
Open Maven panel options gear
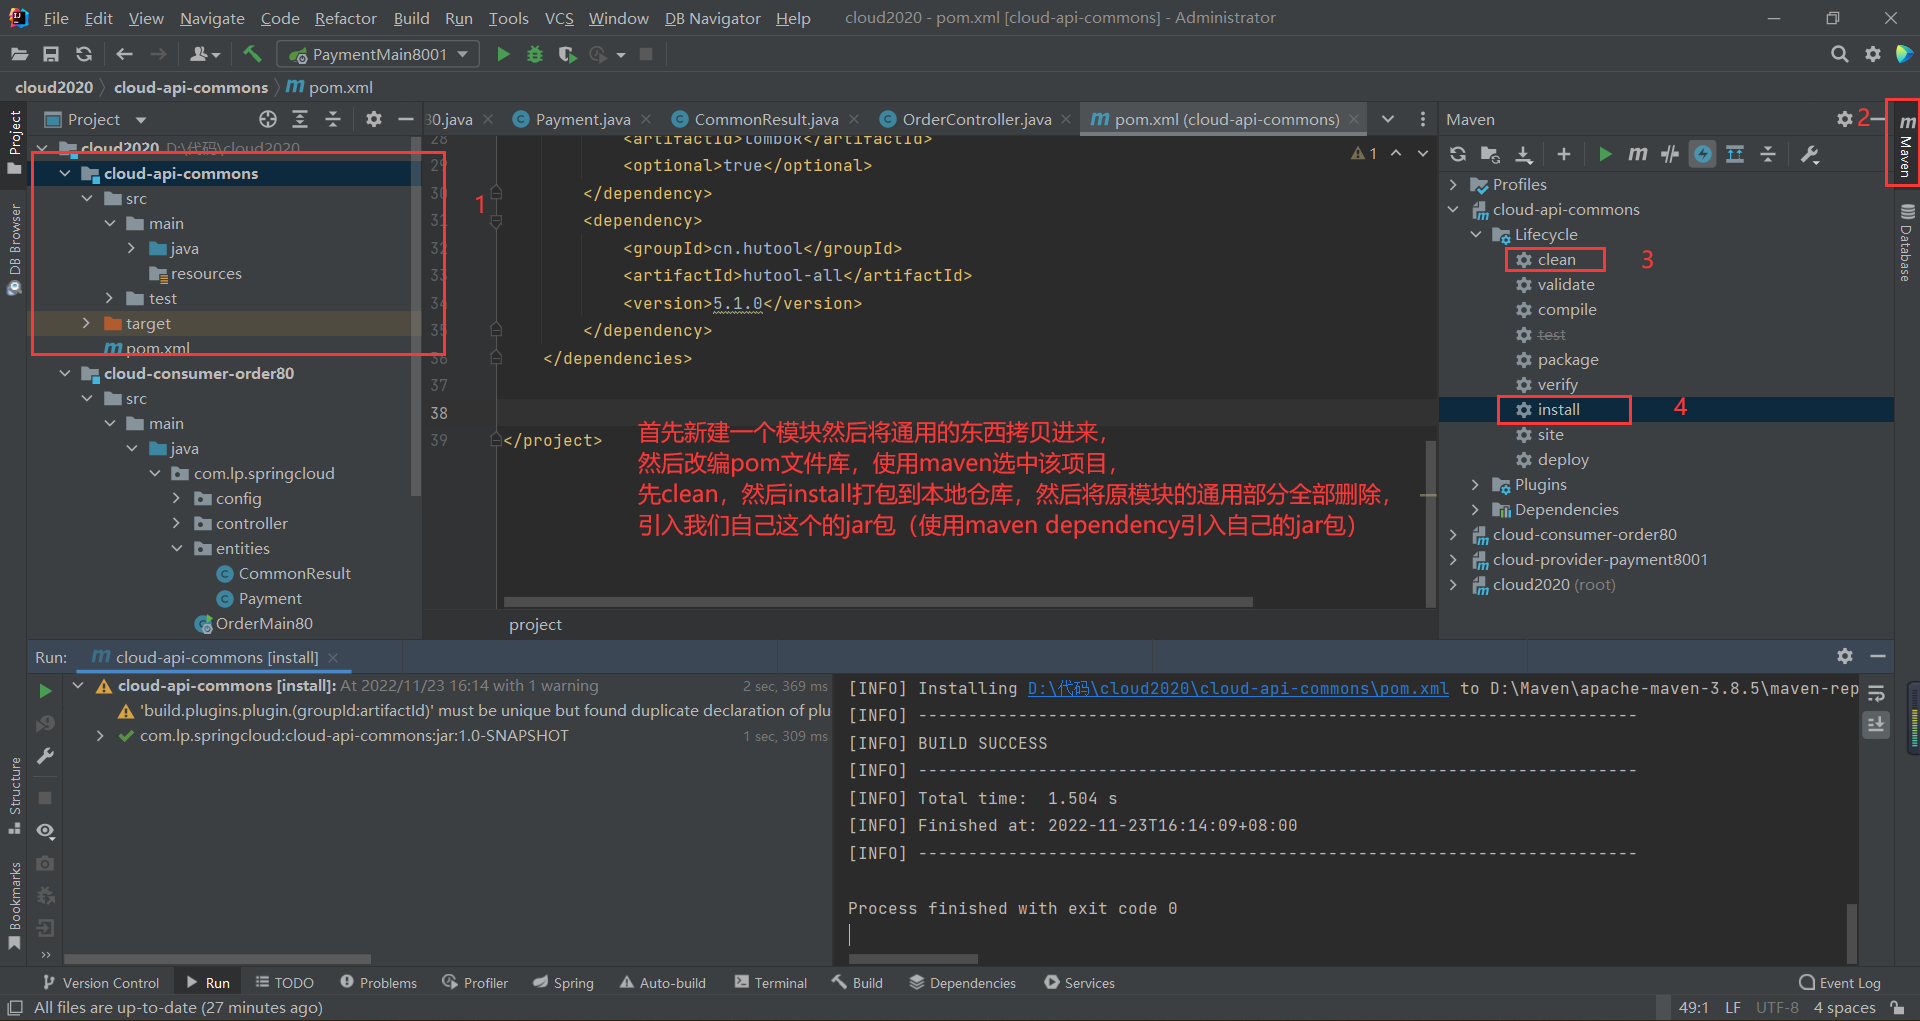[1845, 119]
